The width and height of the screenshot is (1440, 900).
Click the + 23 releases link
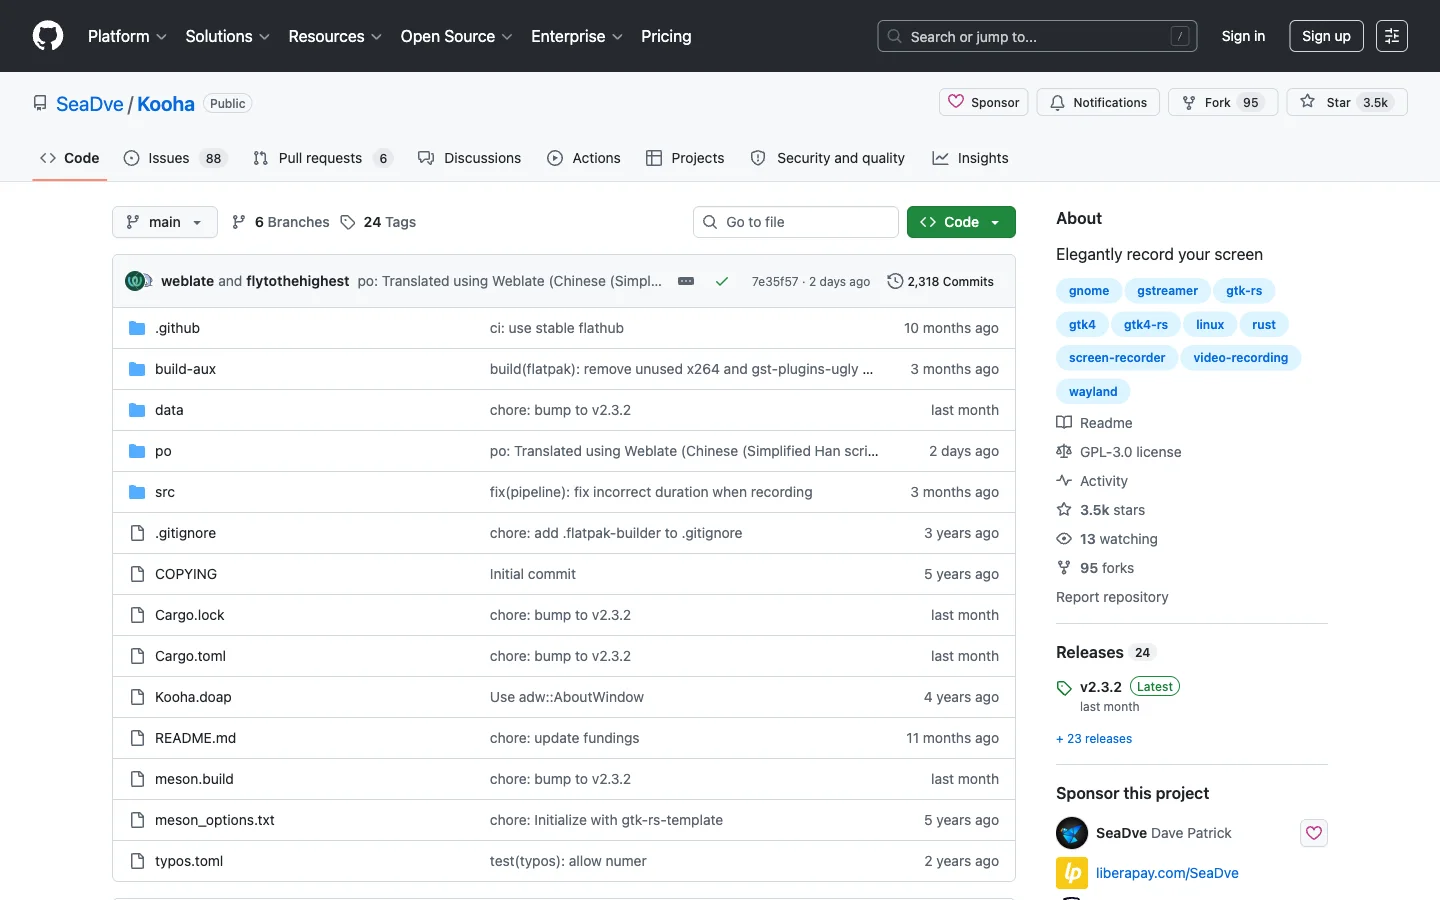pyautogui.click(x=1094, y=739)
